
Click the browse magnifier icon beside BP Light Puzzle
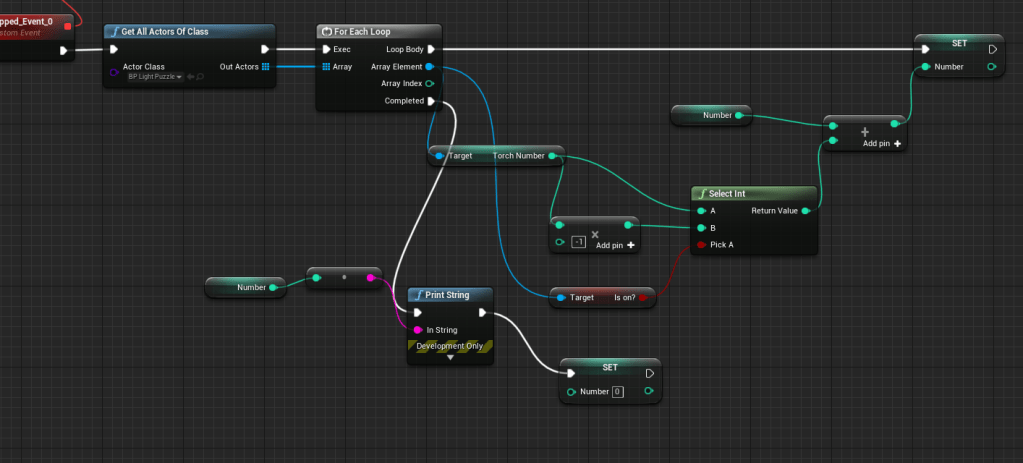[201, 77]
